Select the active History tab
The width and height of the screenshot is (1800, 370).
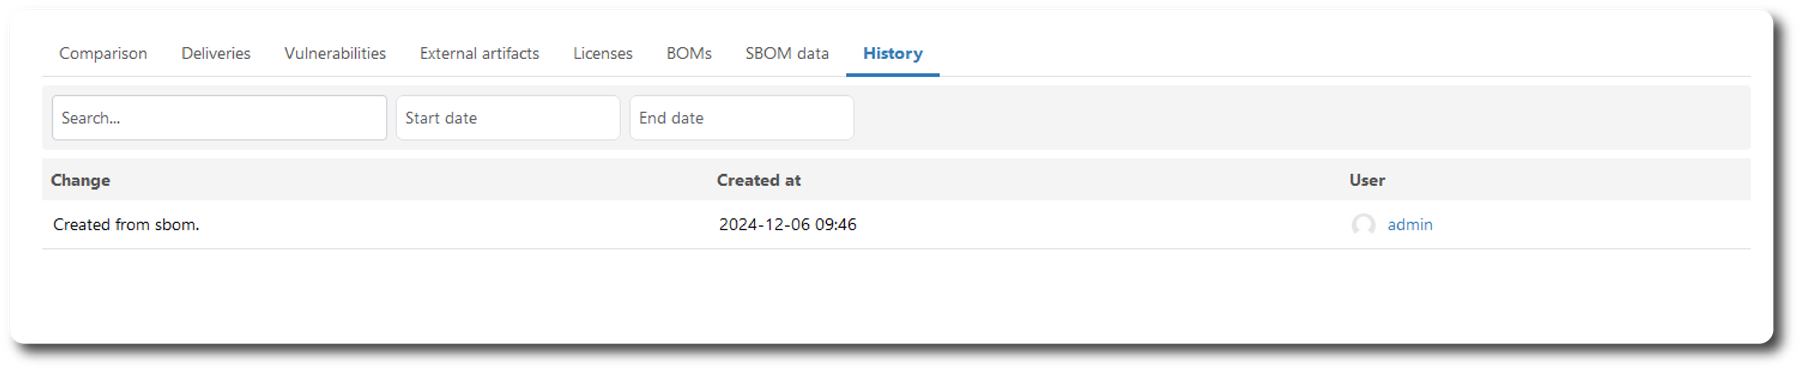click(893, 53)
